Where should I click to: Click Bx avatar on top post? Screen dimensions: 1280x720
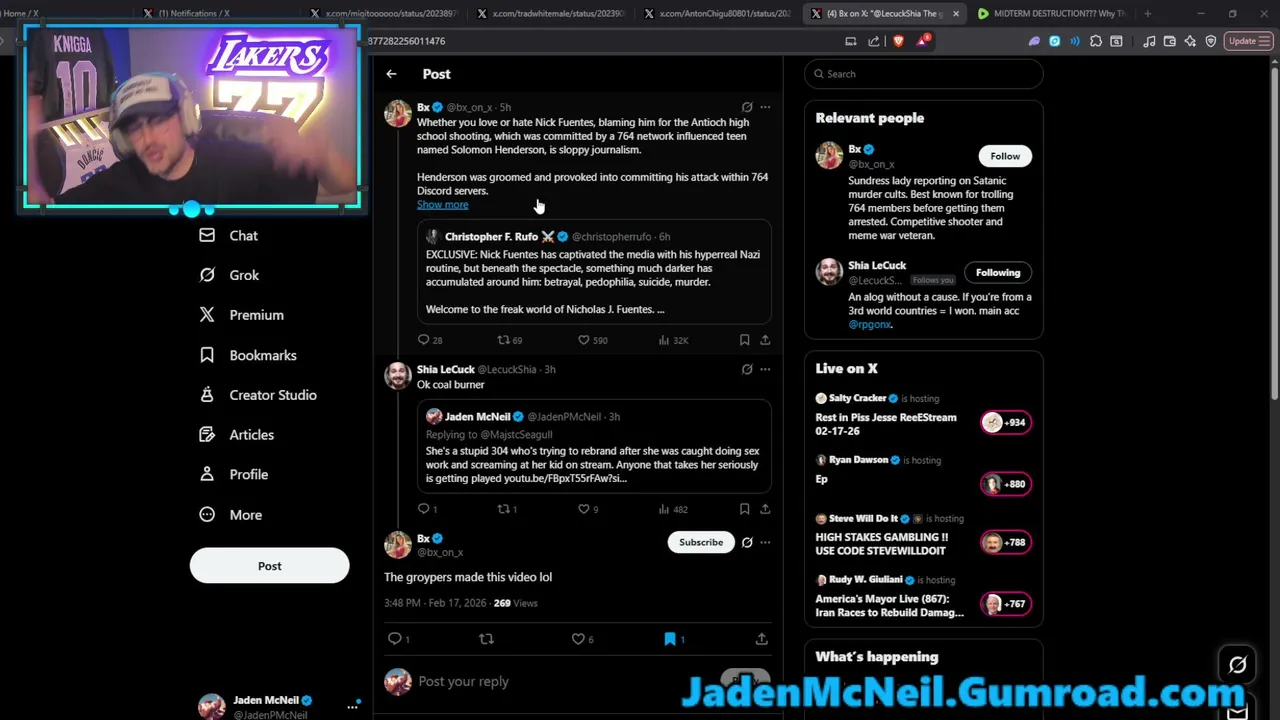pyautogui.click(x=398, y=113)
